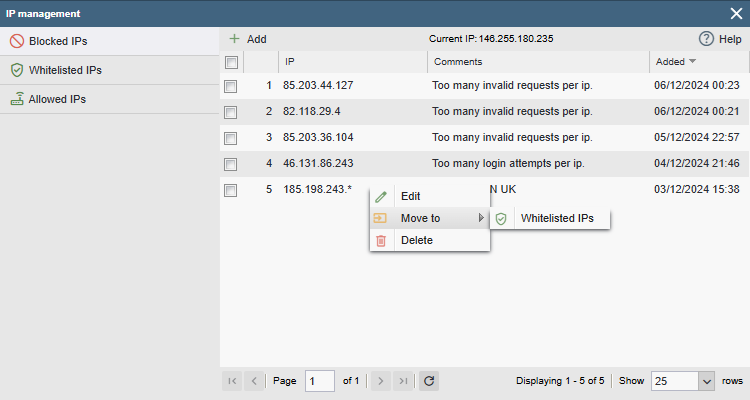Close the IP management dialog
Viewport: 750px width, 400px height.
736,13
